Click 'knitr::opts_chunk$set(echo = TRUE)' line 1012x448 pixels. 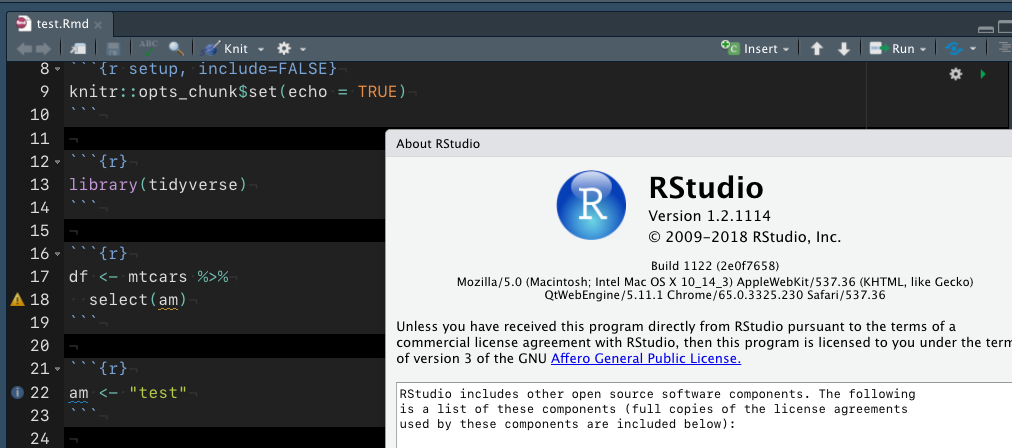tap(238, 92)
